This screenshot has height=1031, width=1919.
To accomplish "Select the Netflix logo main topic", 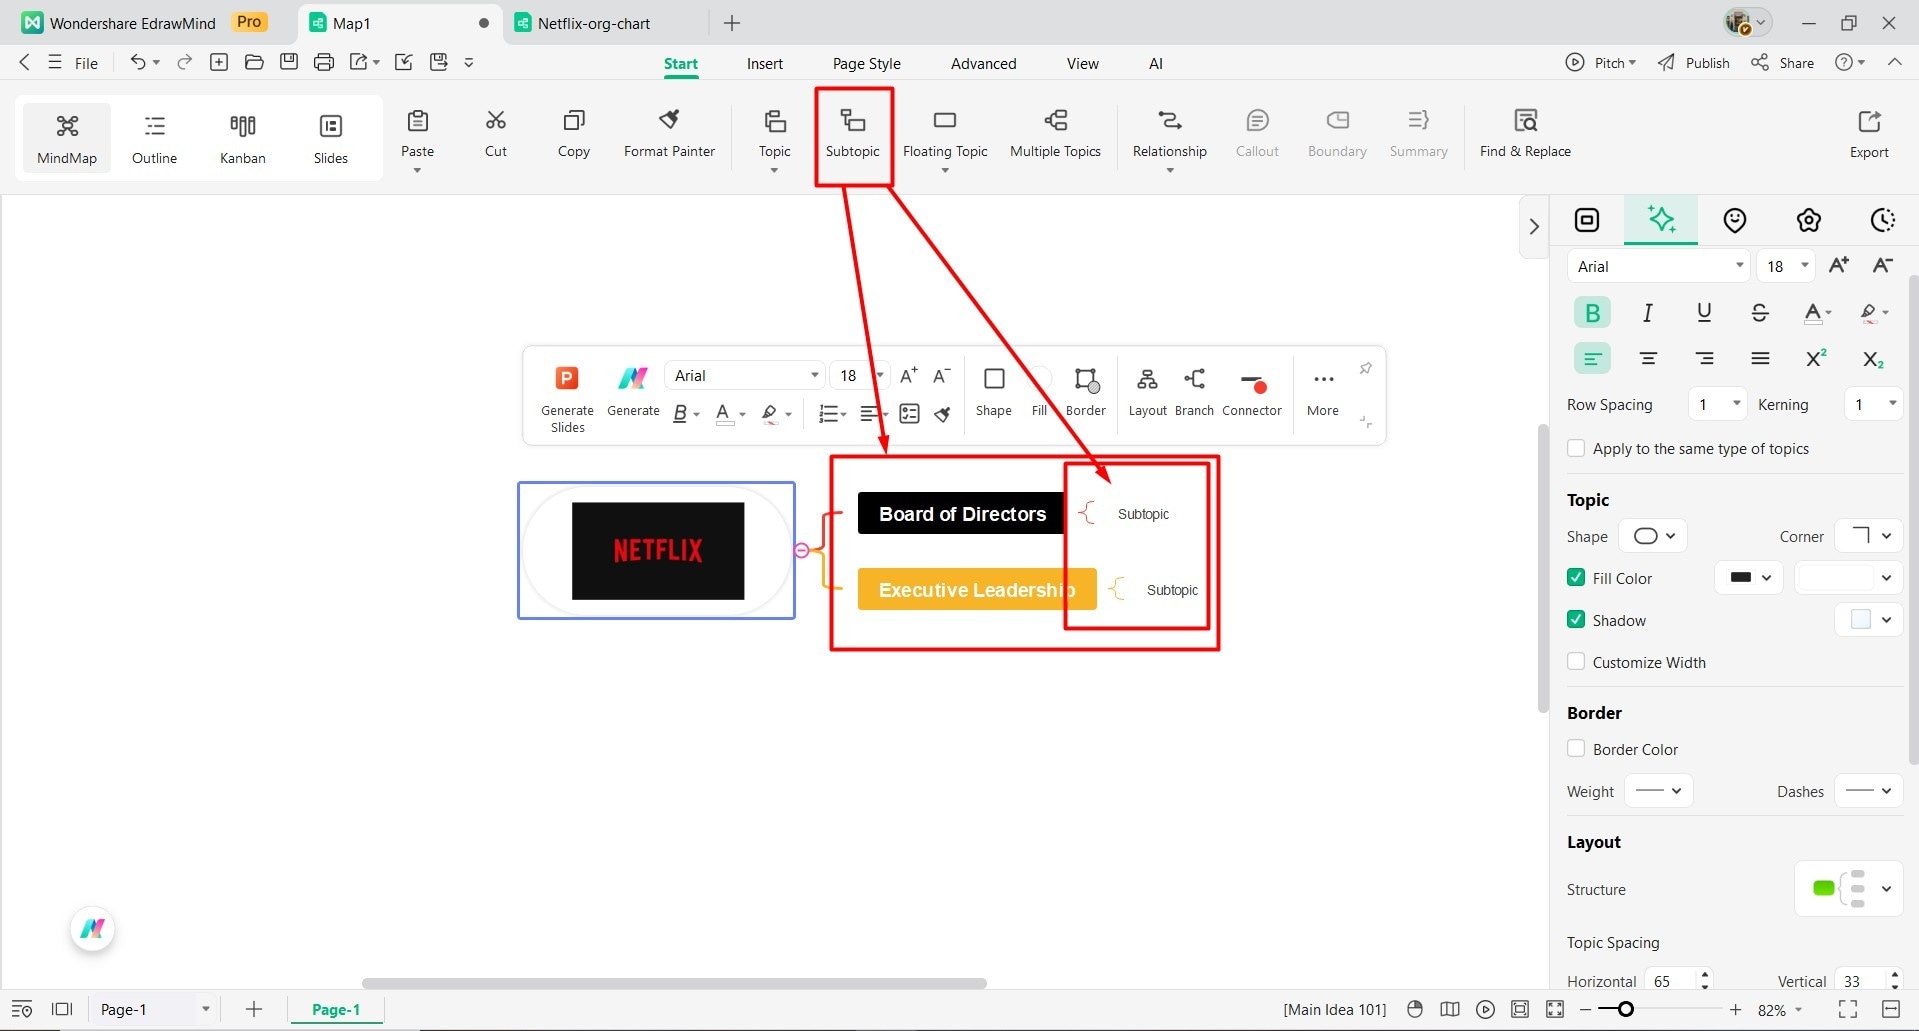I will [657, 550].
